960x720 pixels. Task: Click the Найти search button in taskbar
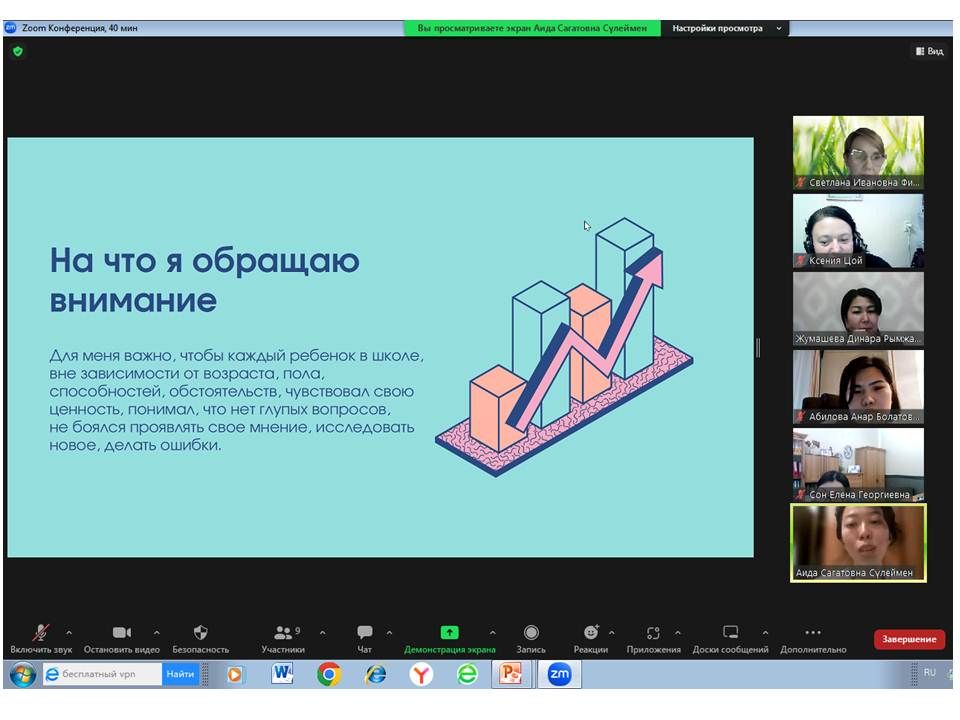tap(180, 674)
